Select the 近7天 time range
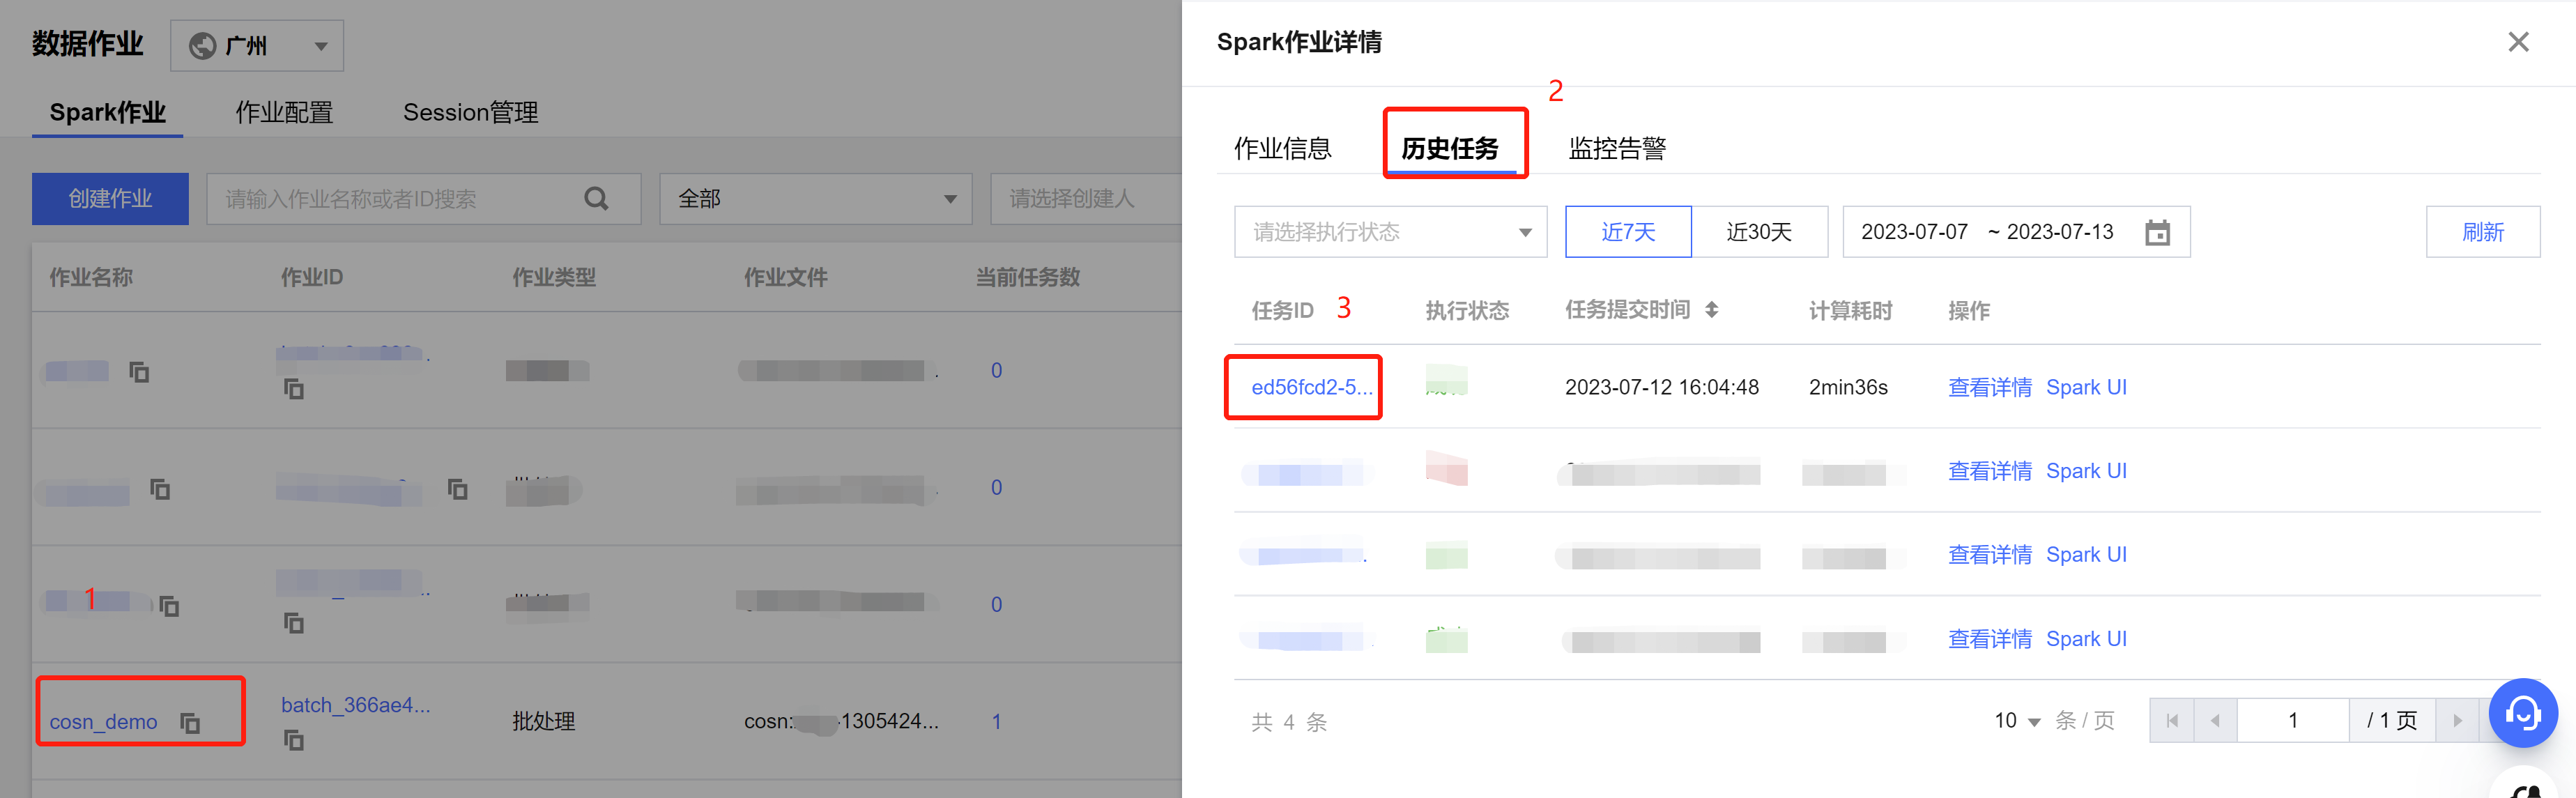This screenshot has width=2576, height=798. [1627, 232]
